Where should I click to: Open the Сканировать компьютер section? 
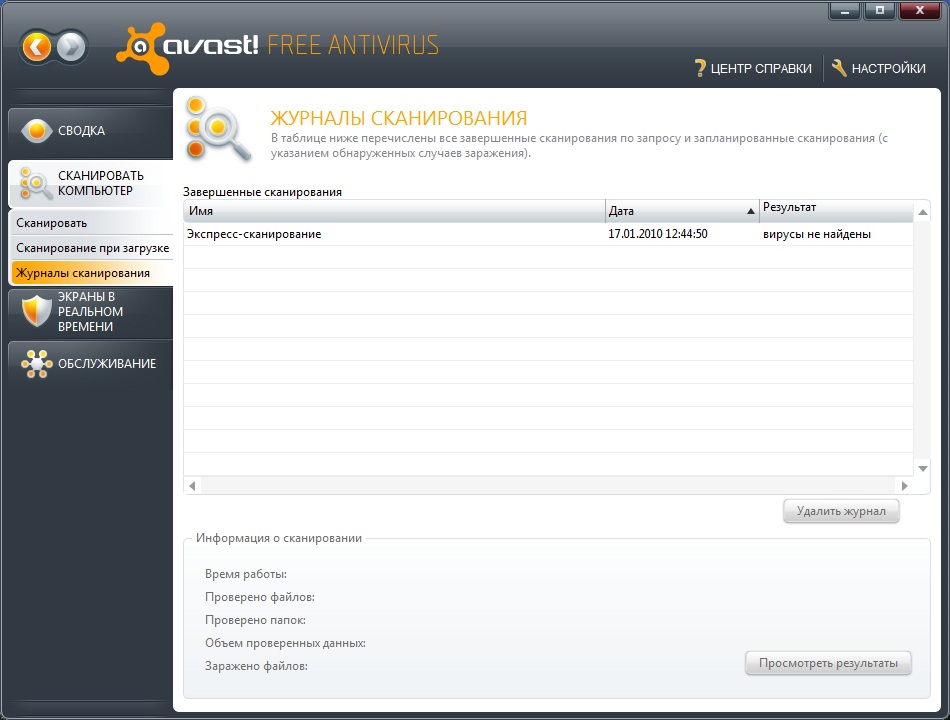(91, 184)
